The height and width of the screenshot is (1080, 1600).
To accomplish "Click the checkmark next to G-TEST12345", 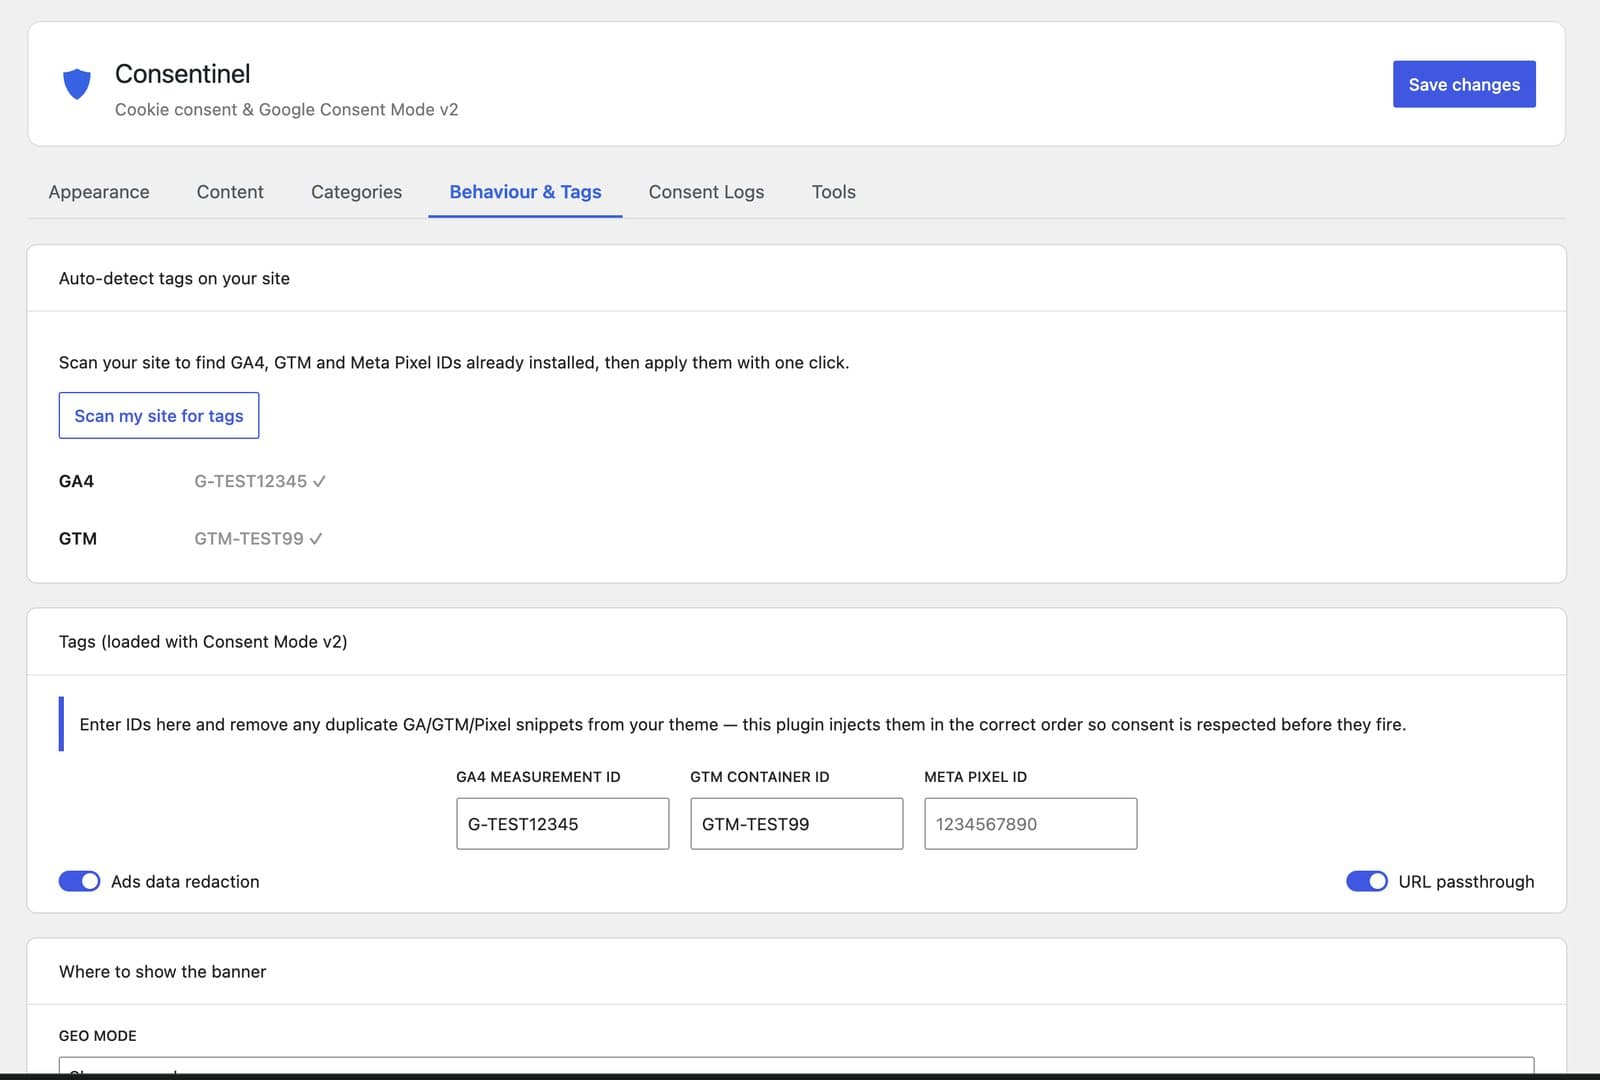I will (320, 481).
